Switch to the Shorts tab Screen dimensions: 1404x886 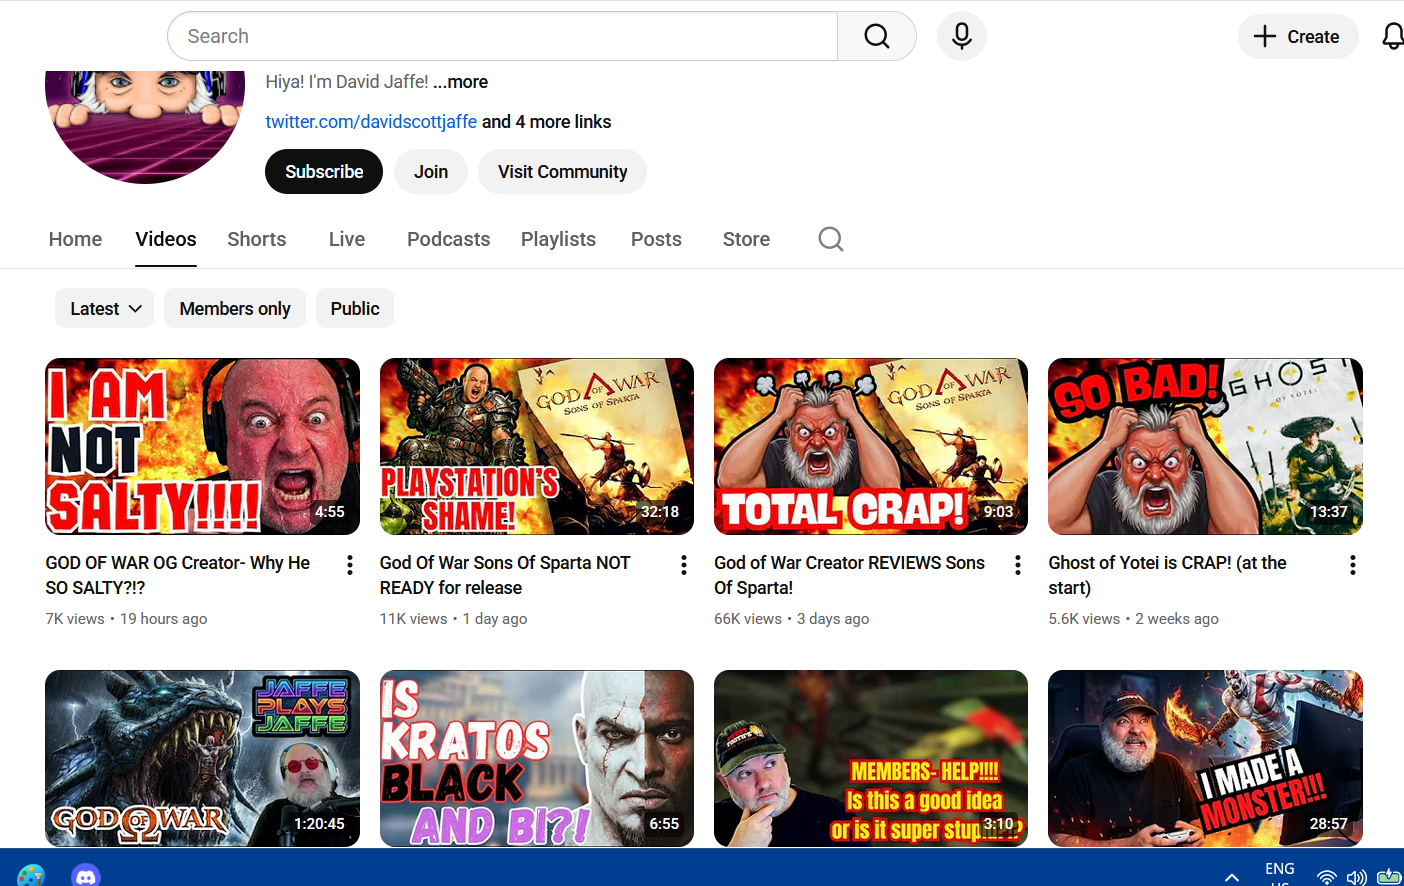click(257, 239)
